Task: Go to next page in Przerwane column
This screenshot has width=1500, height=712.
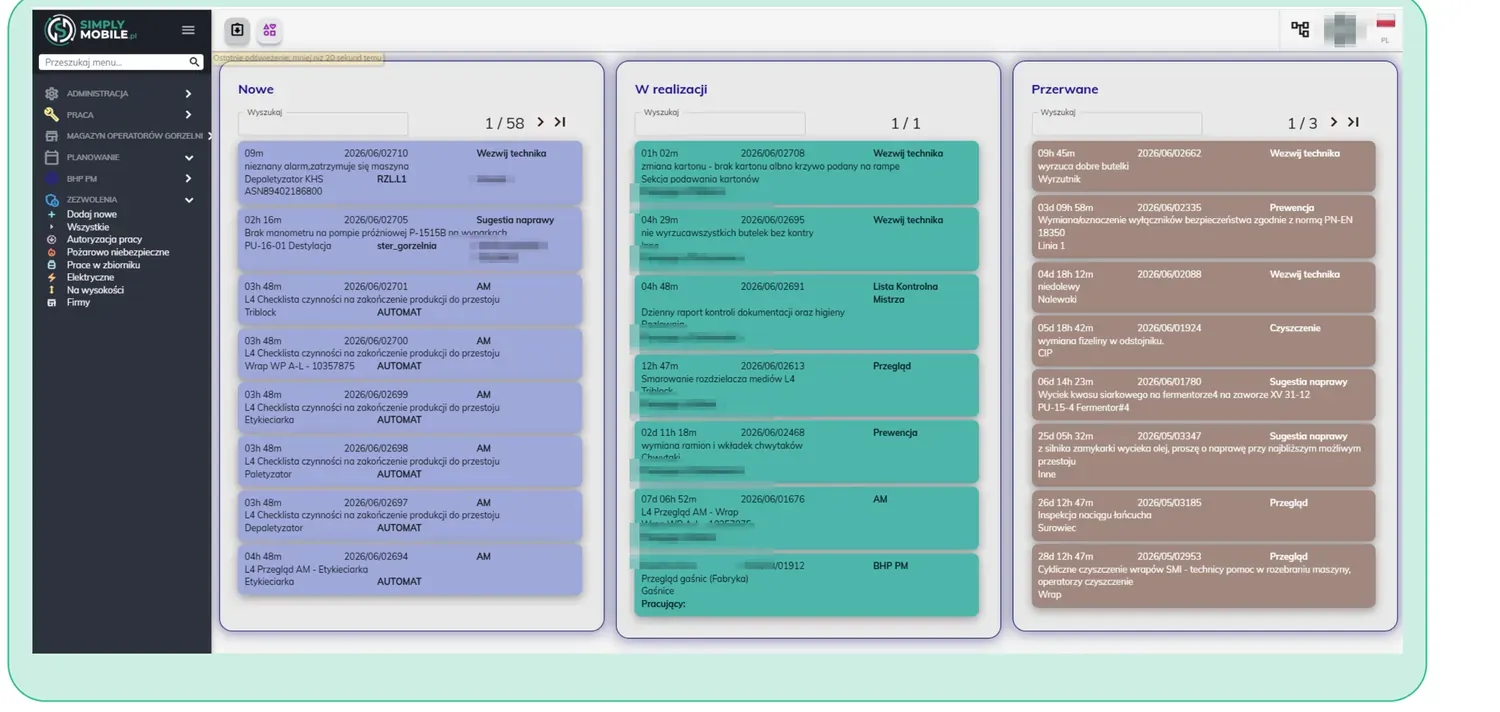Action: (1333, 122)
